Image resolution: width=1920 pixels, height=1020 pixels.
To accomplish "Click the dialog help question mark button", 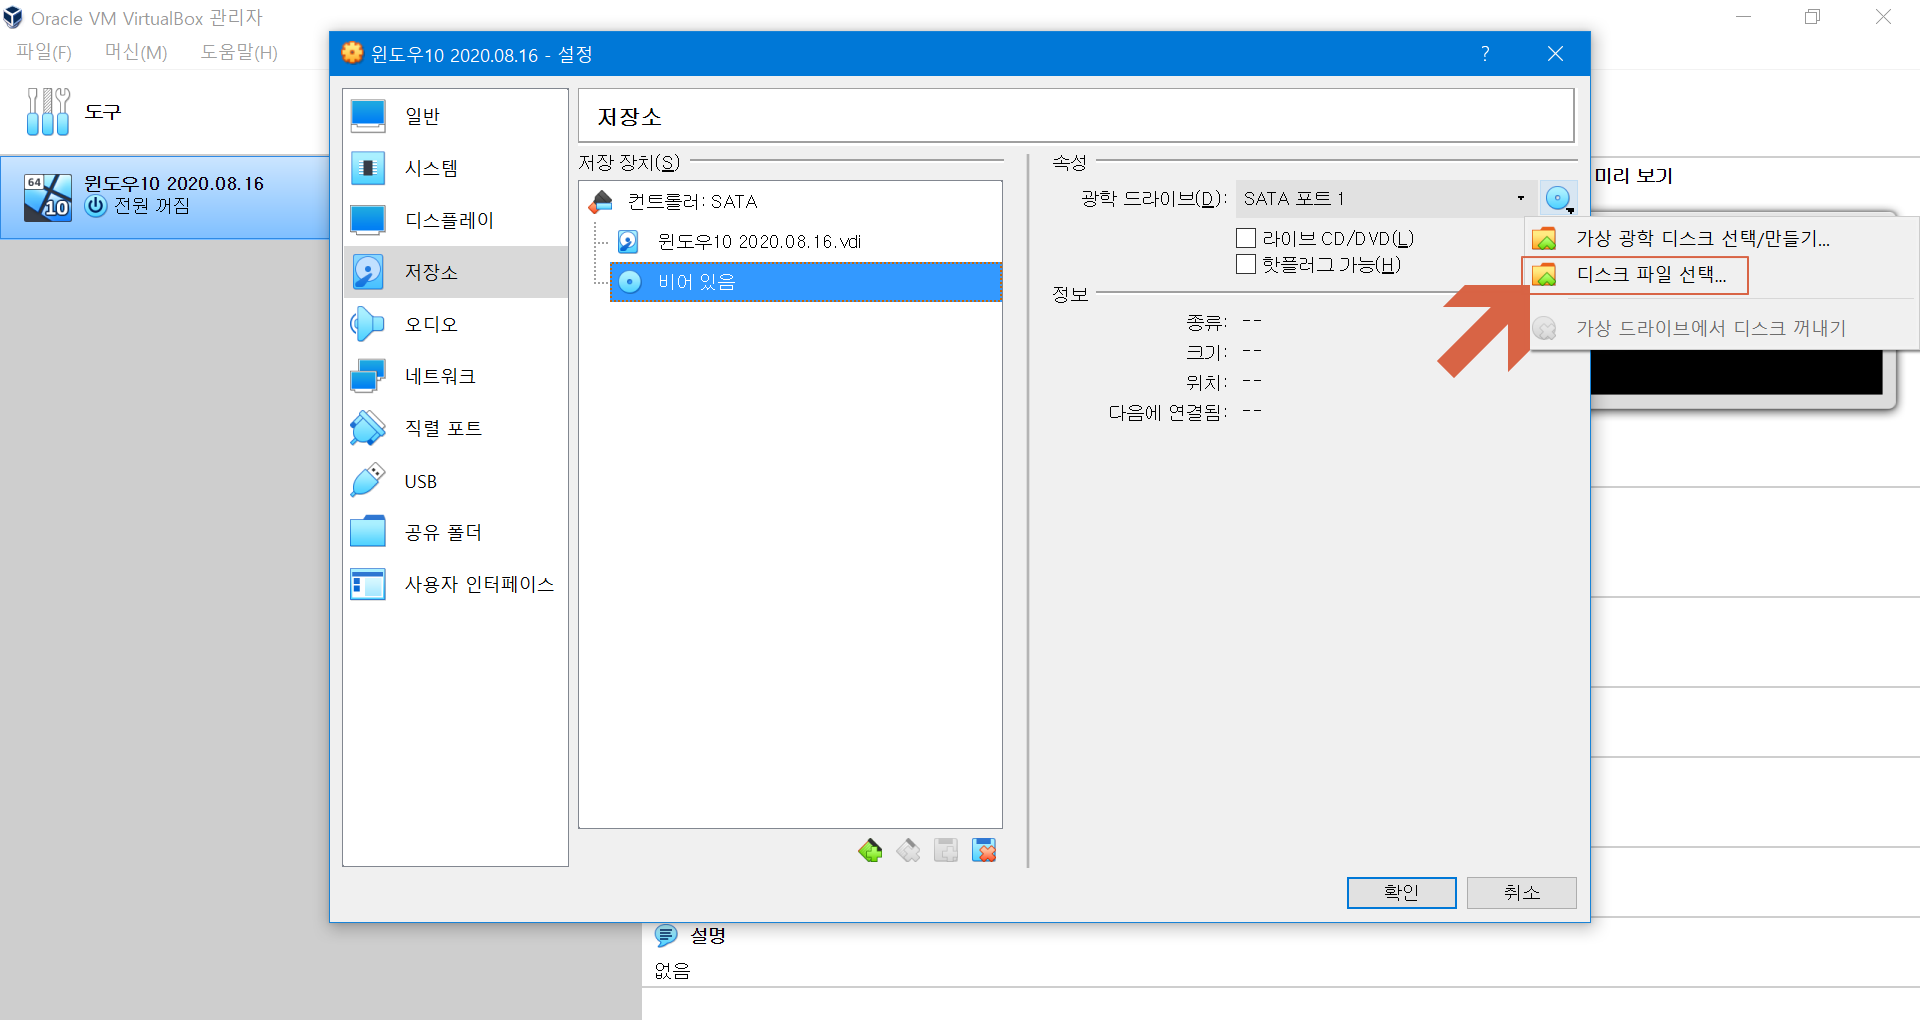I will coord(1485,54).
